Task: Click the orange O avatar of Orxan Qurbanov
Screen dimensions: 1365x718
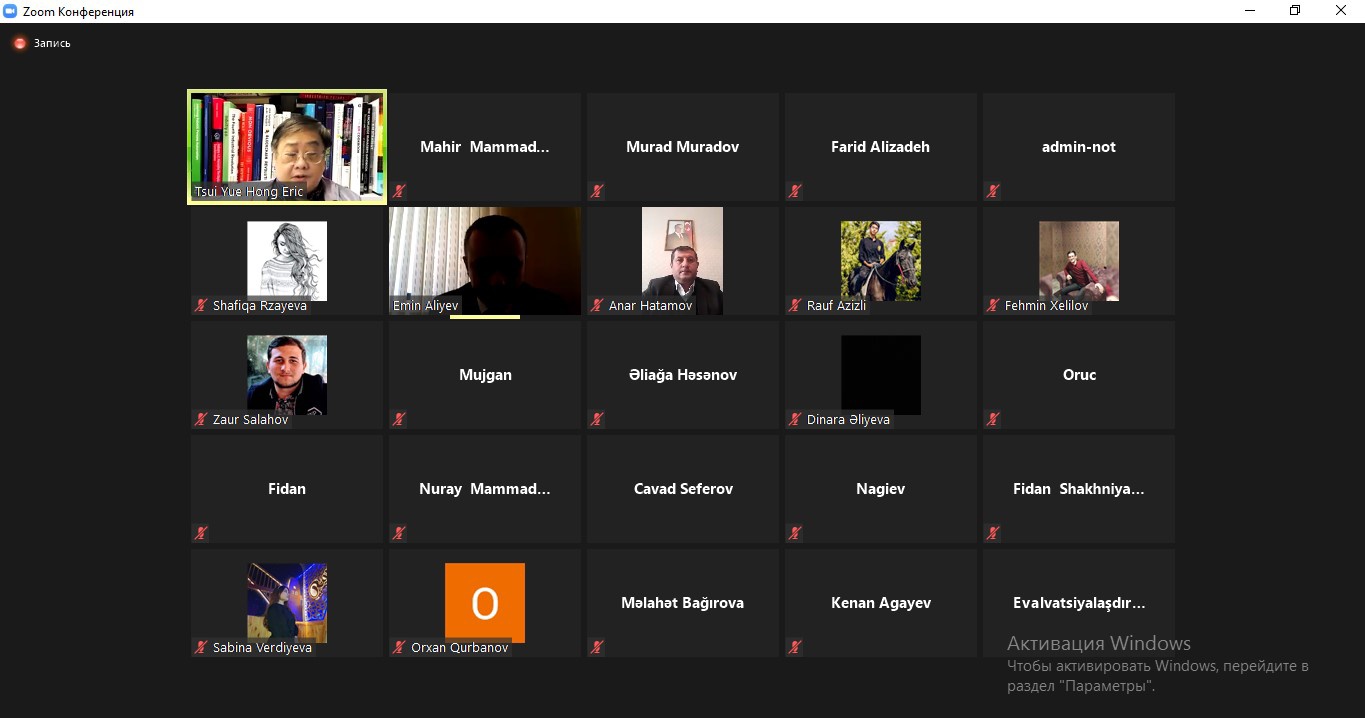Action: coord(485,602)
